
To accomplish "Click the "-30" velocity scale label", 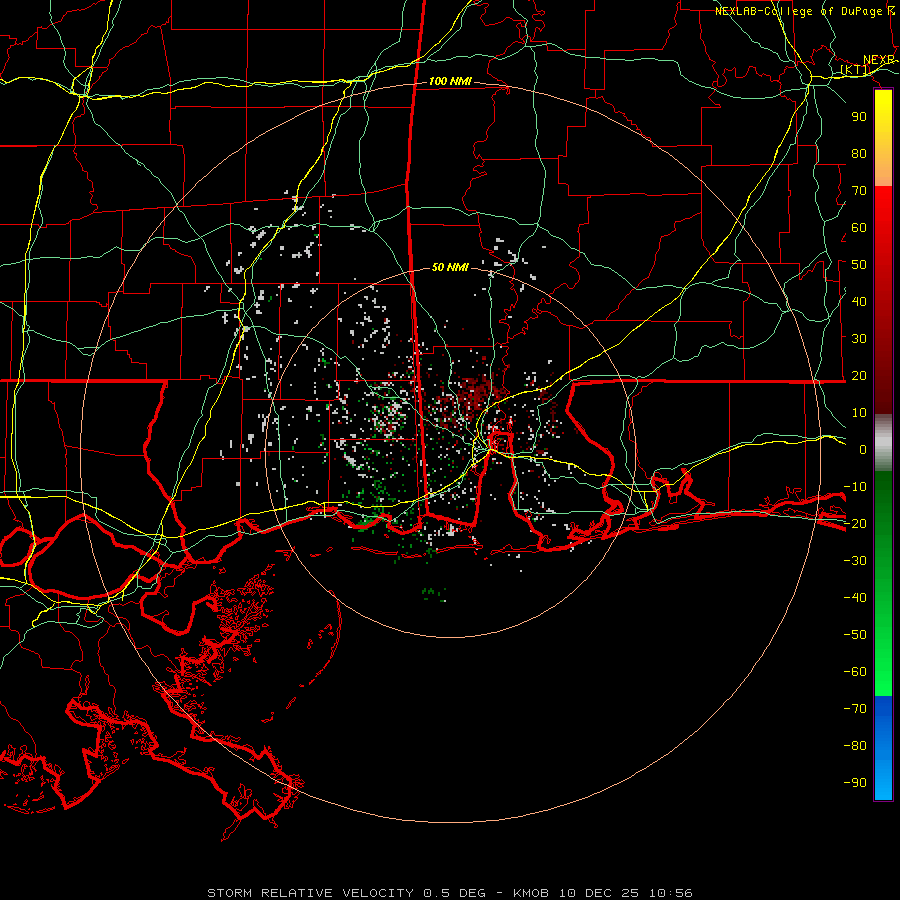I will 855,561.
